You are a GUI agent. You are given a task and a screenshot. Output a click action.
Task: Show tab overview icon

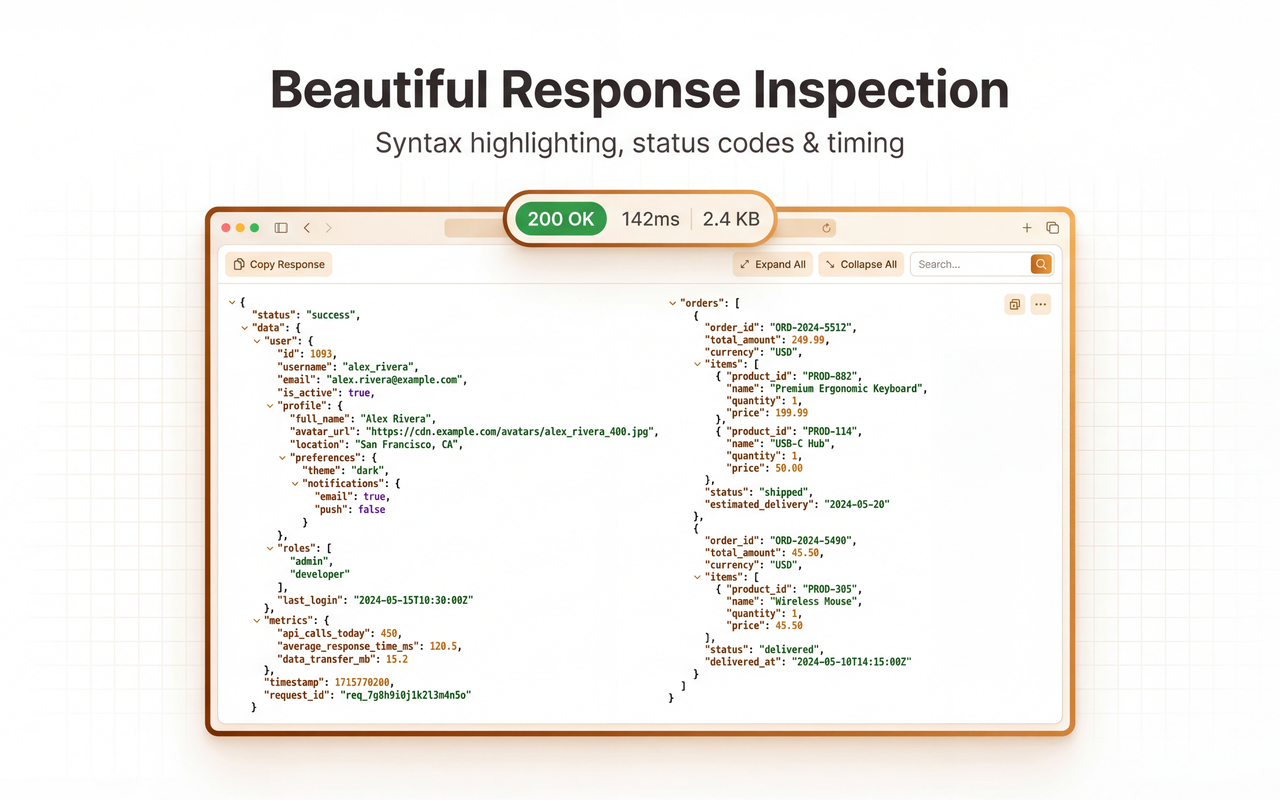click(x=1052, y=228)
